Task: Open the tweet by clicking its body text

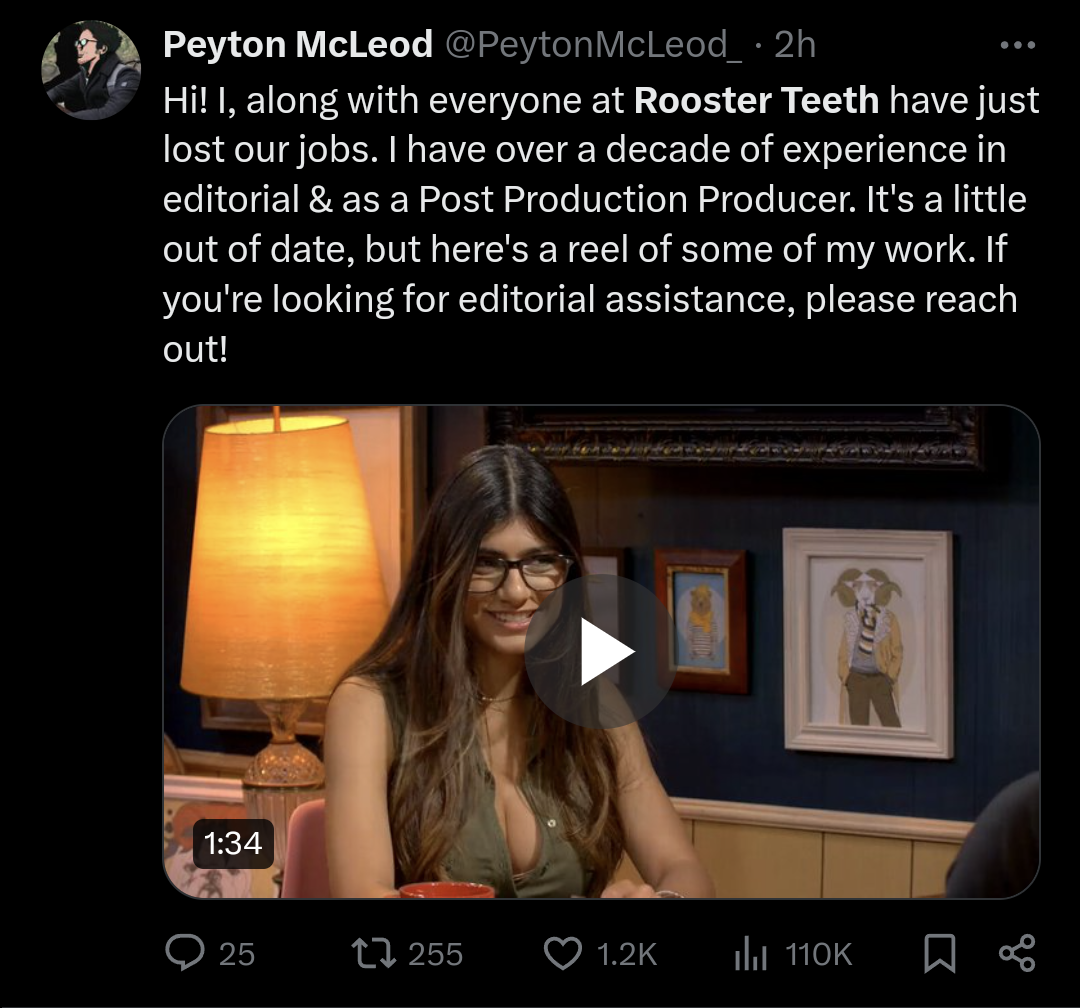Action: (601, 225)
